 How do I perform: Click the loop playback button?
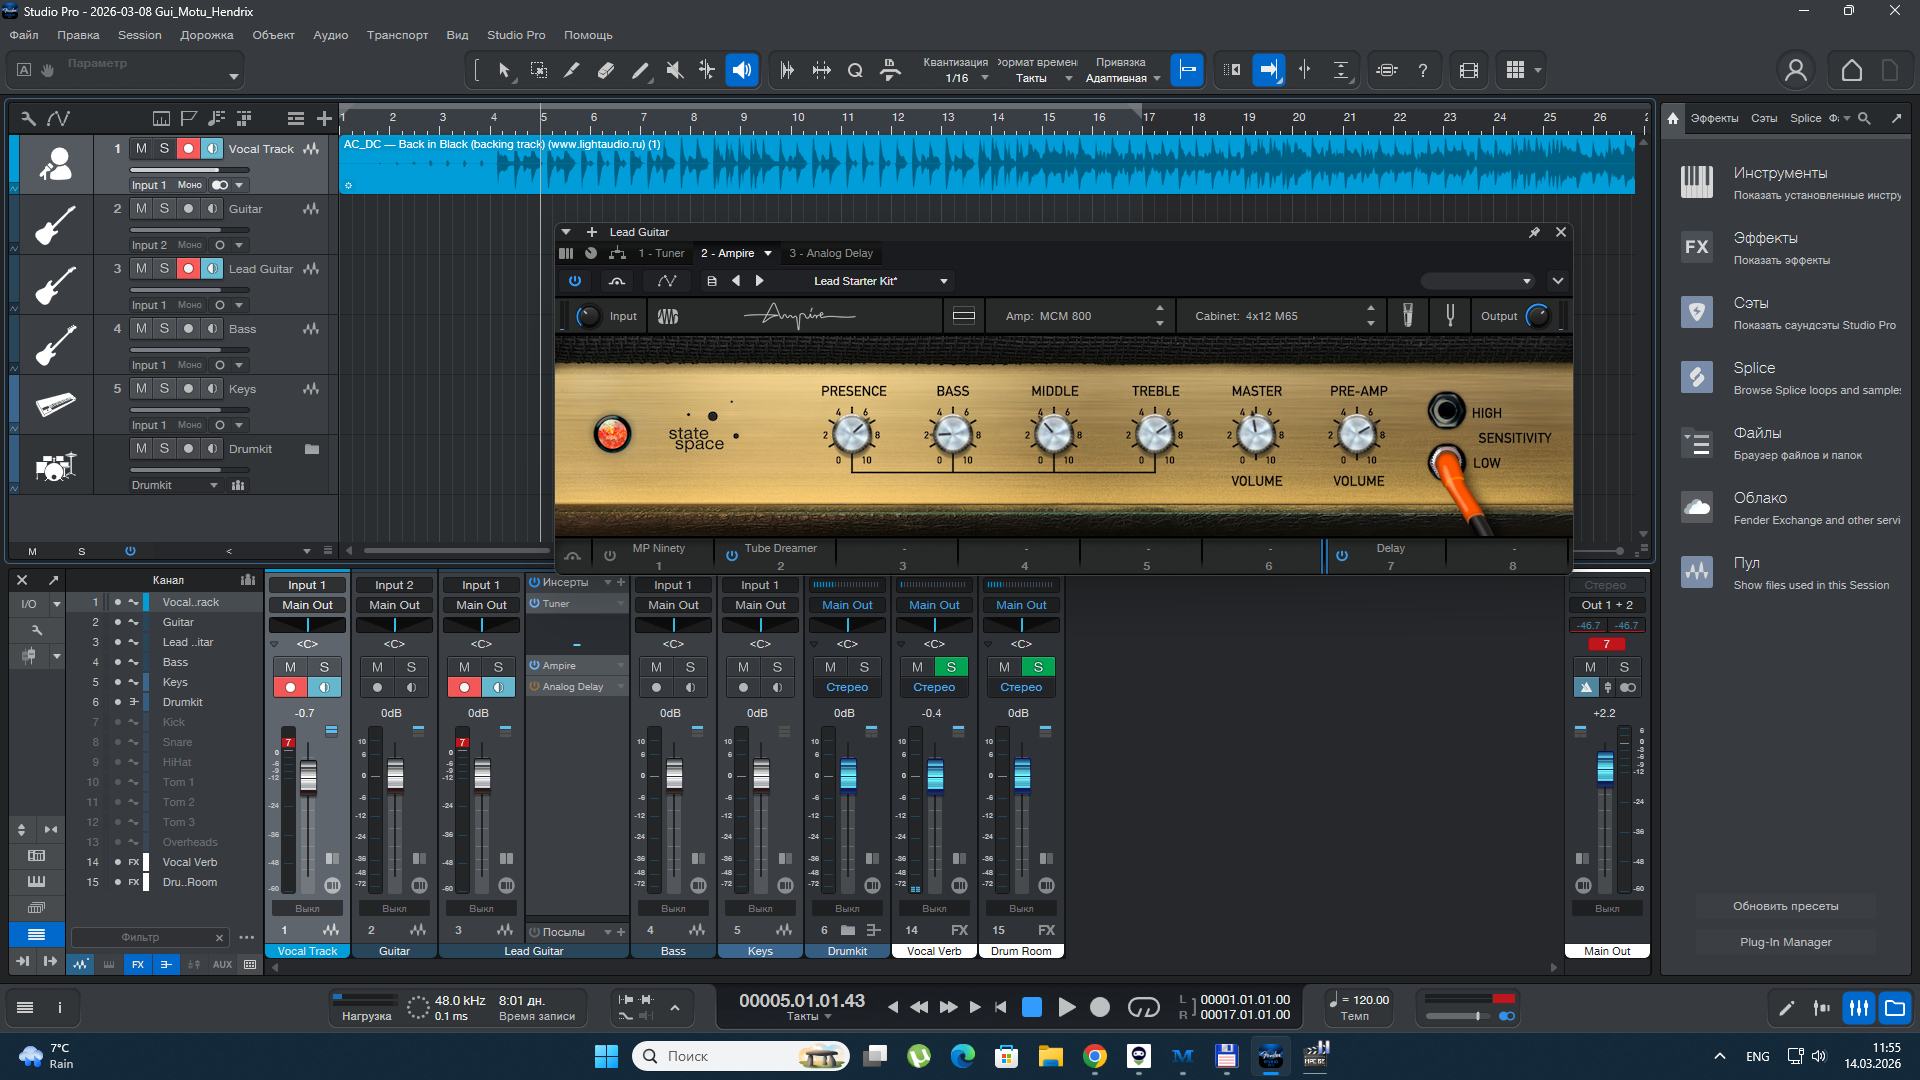[1143, 1008]
